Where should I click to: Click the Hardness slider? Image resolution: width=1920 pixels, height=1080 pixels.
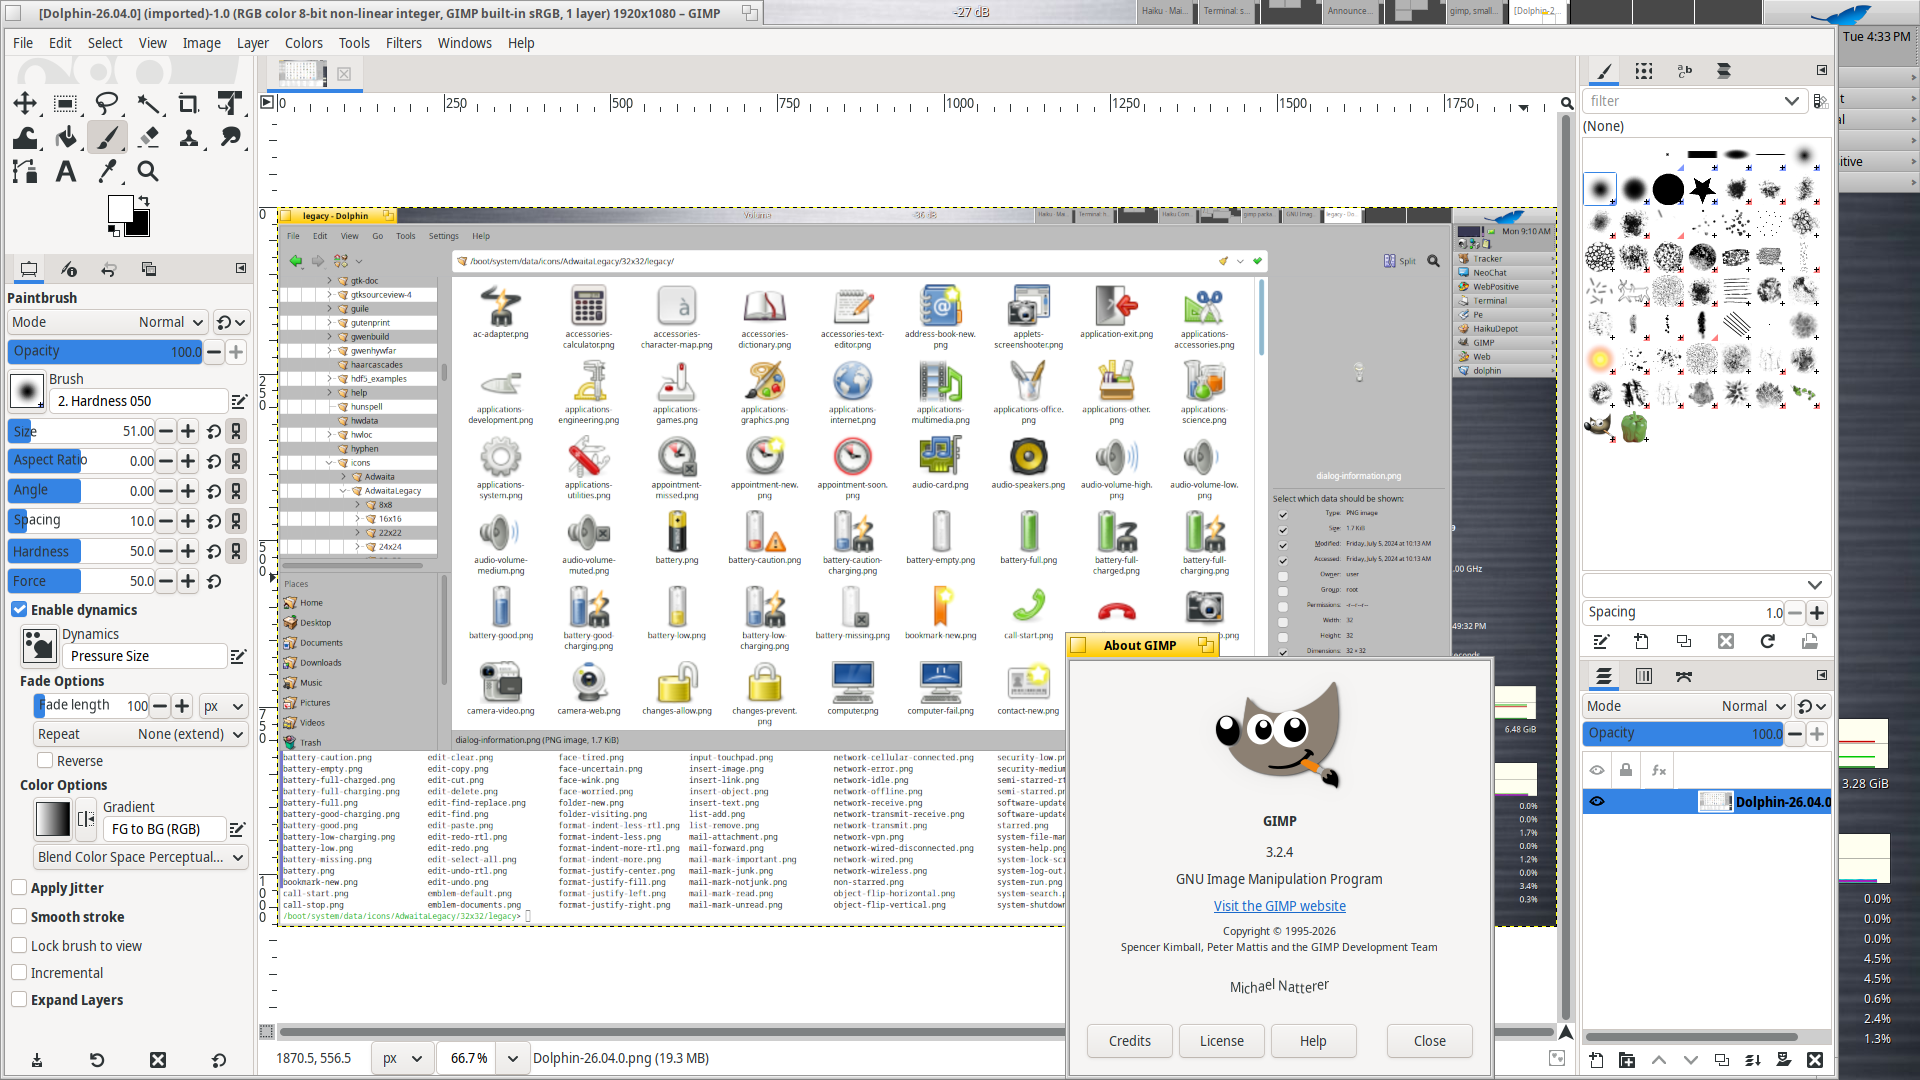pos(82,551)
